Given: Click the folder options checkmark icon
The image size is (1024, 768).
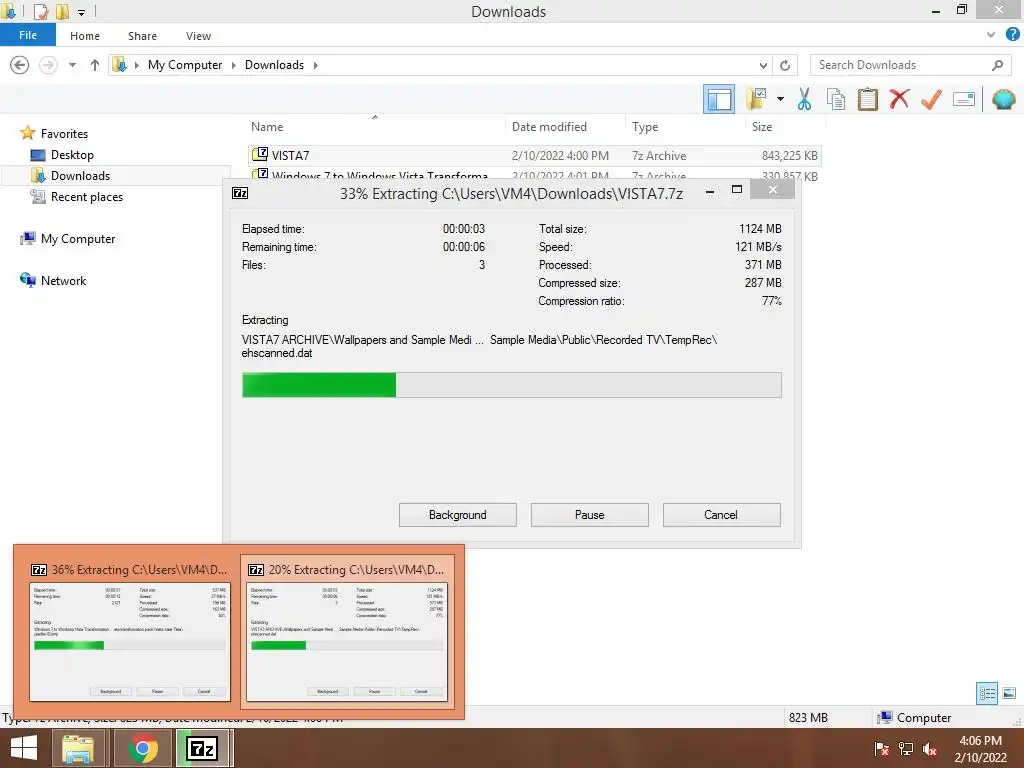Looking at the screenshot, I should 756,99.
